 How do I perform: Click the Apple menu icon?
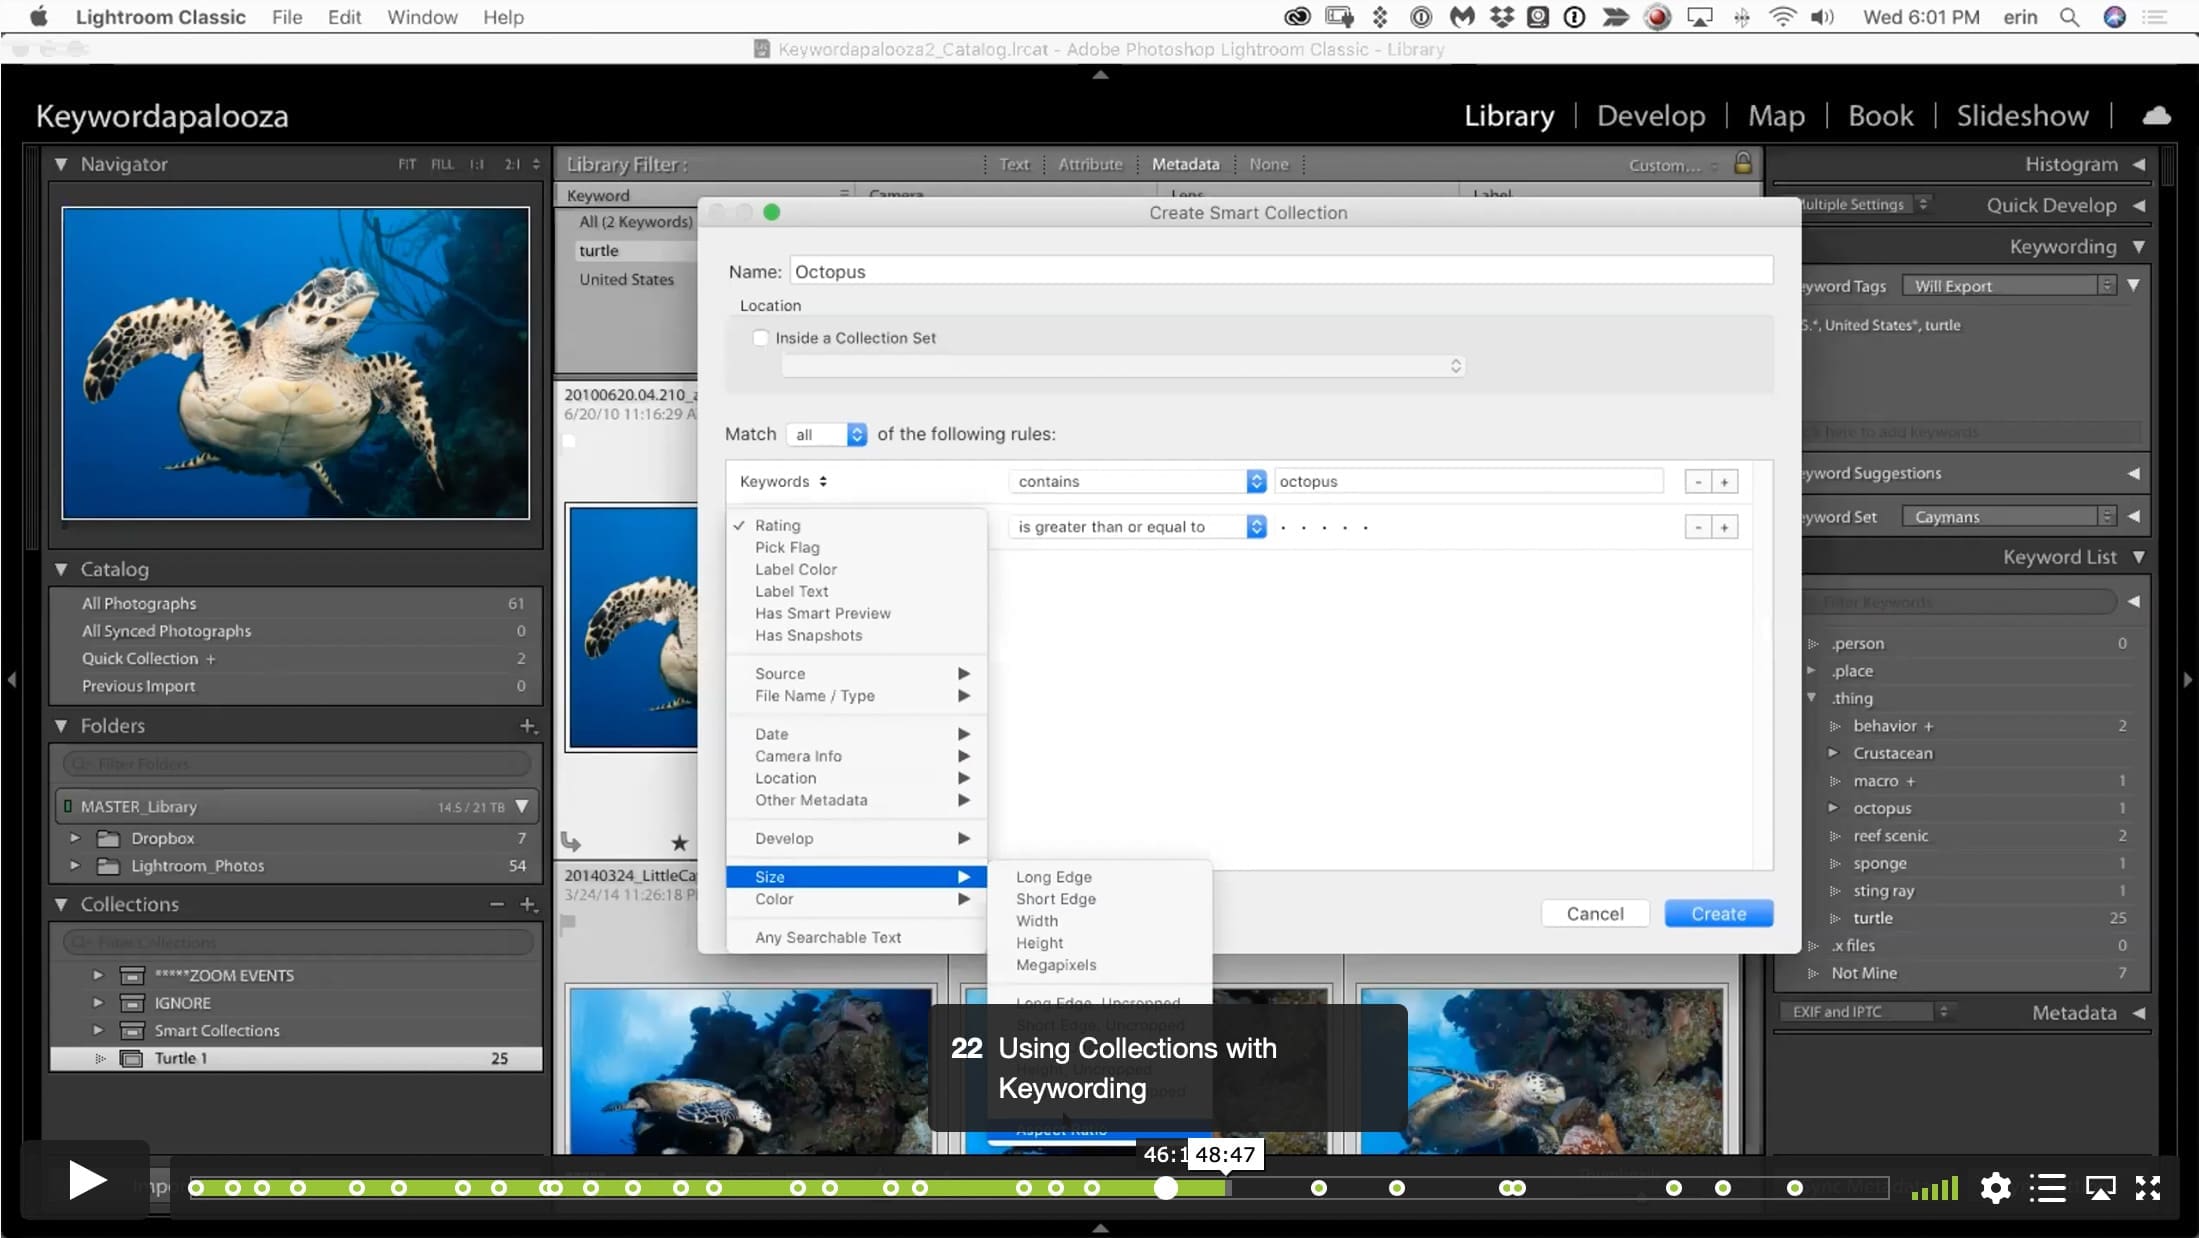[38, 17]
